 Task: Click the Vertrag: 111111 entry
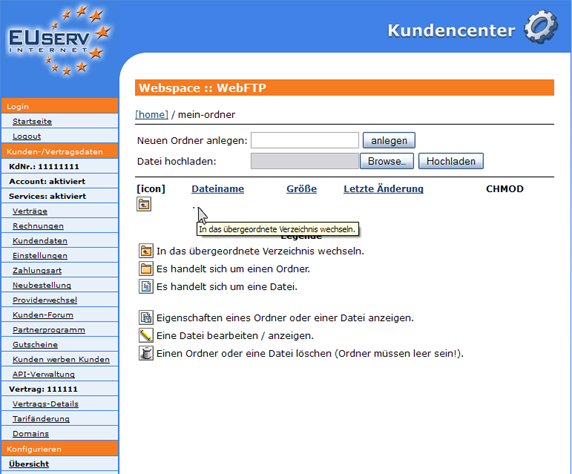60,389
